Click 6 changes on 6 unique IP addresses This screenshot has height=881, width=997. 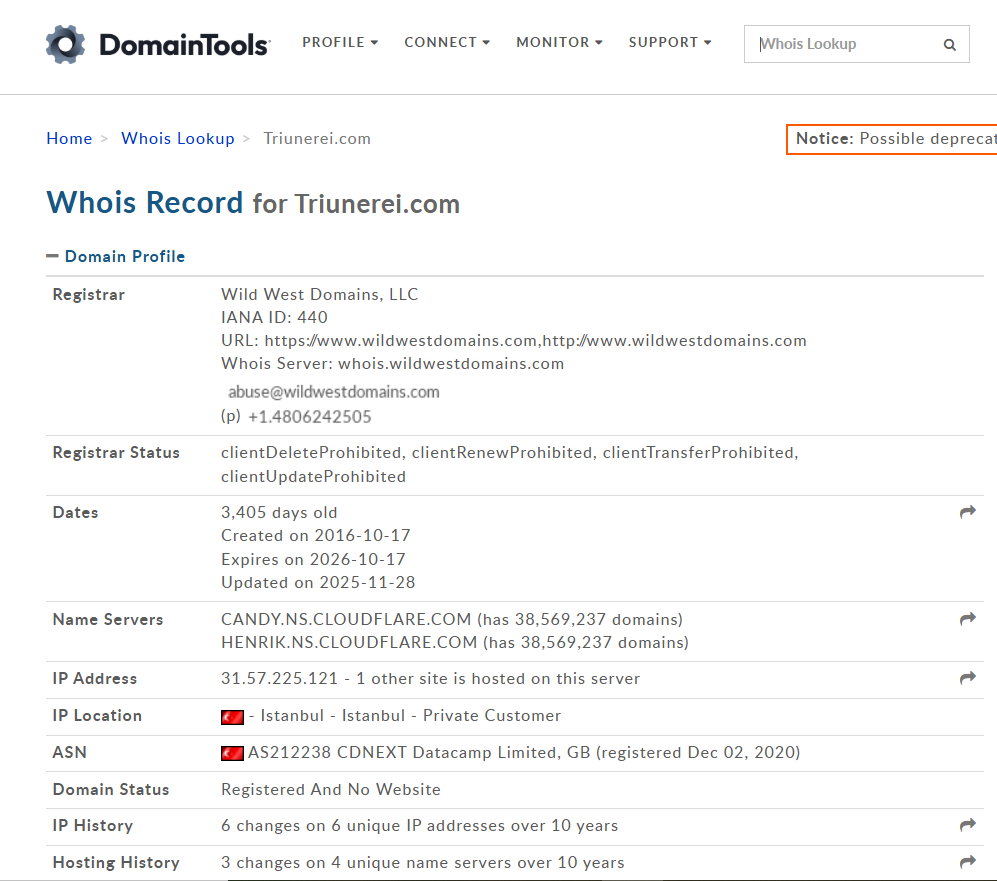pyautogui.click(x=420, y=825)
